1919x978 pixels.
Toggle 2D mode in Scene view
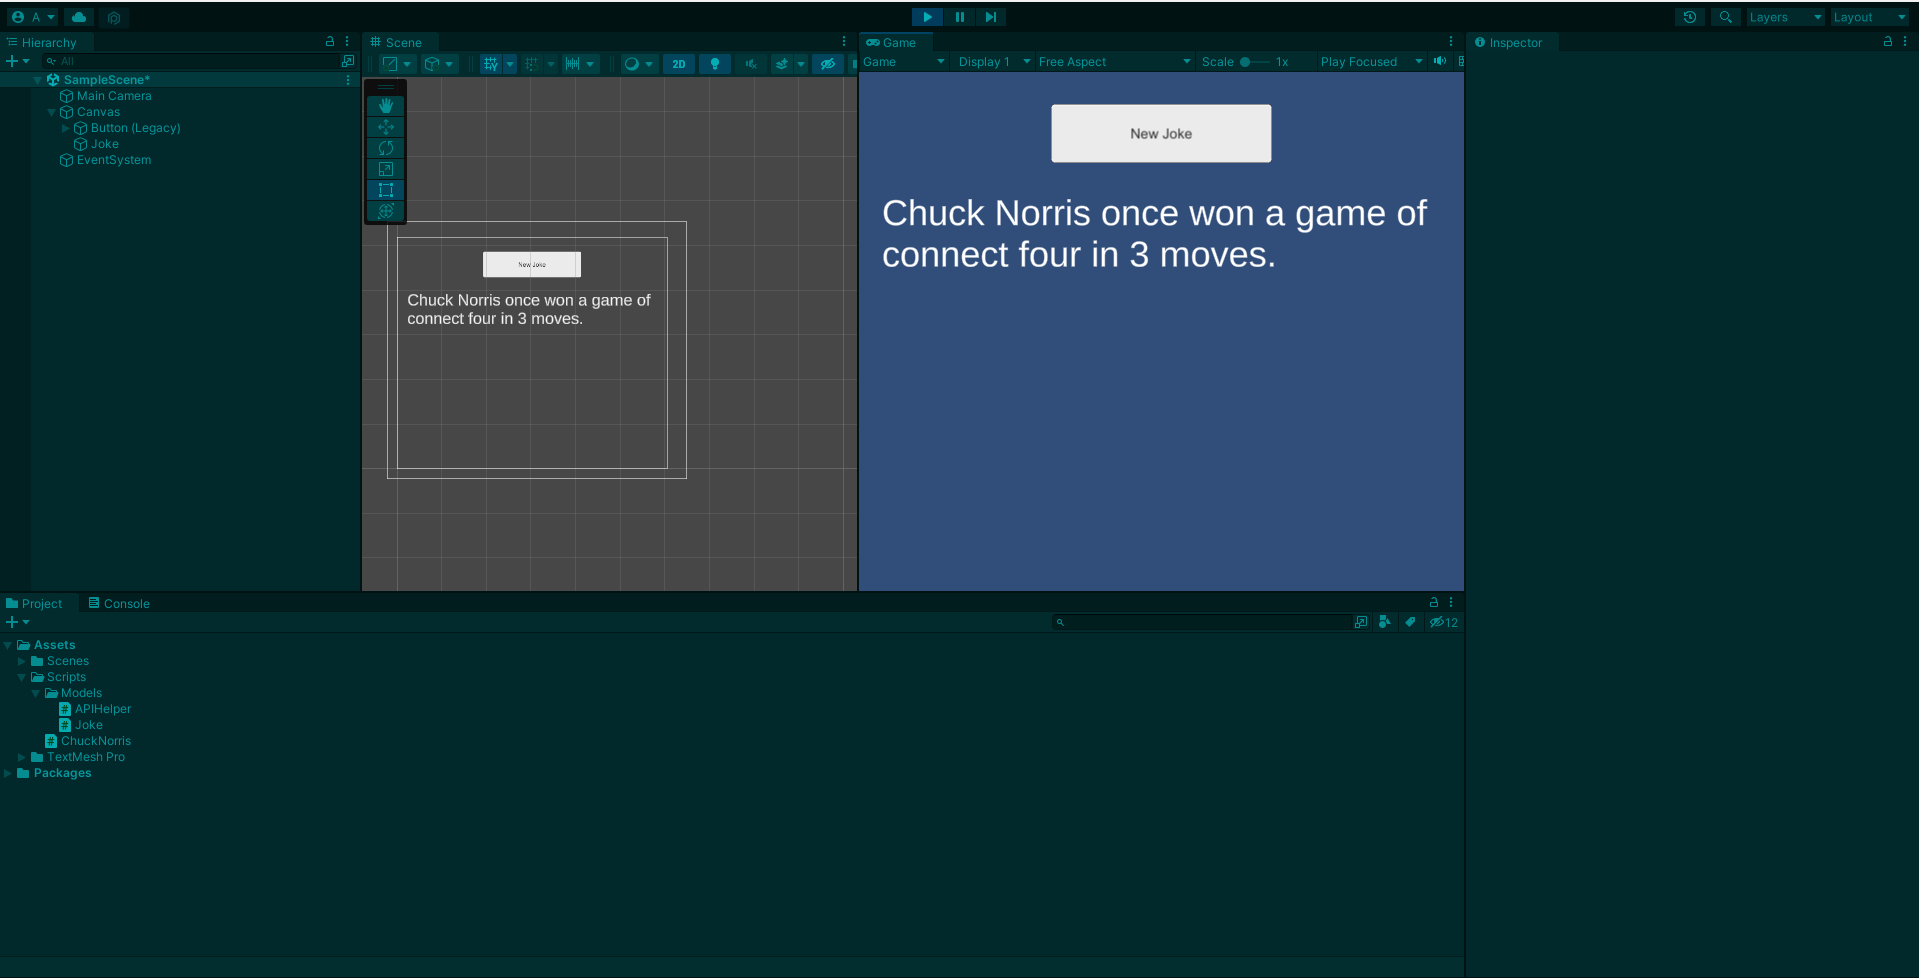(x=679, y=64)
